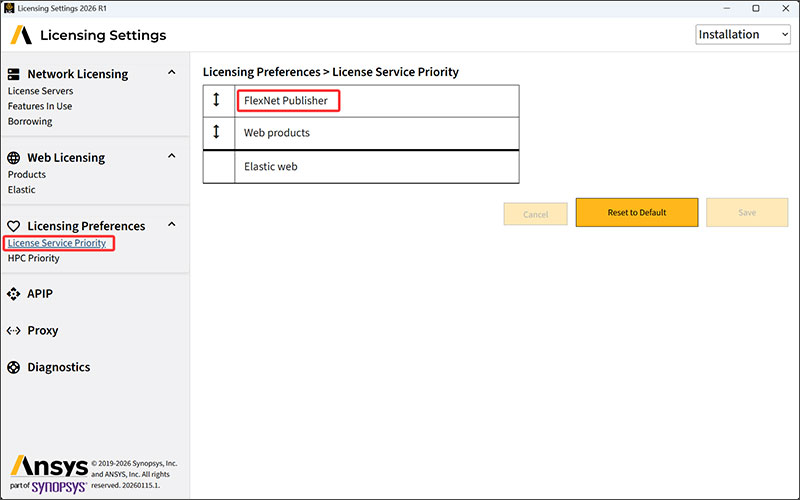
Task: Click the Save button
Action: click(747, 213)
